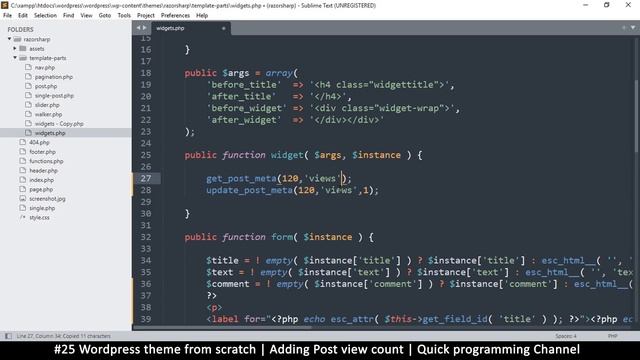Click 'widget' function name on line 25
This screenshot has height=360, width=640.
pos(287,155)
